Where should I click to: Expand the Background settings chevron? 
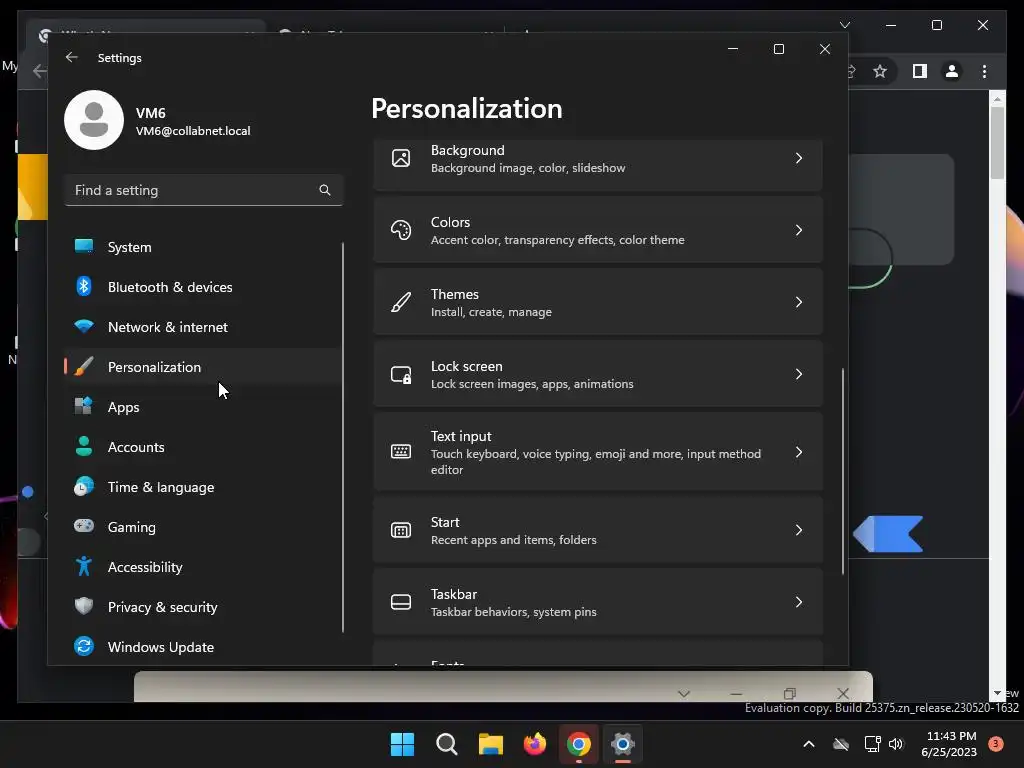click(x=799, y=158)
